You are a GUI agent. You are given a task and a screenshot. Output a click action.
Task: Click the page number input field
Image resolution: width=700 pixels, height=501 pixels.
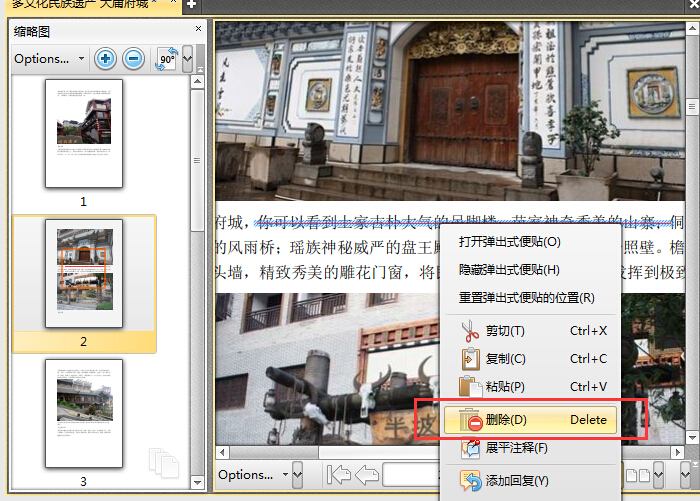tap(411, 475)
